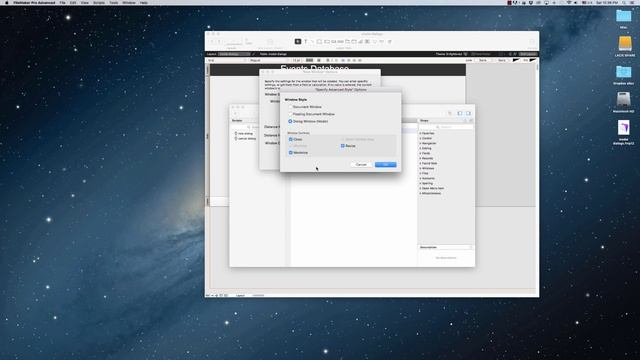Uncheck the Maximize window control checkbox
The width and height of the screenshot is (640, 360).
coord(291,153)
